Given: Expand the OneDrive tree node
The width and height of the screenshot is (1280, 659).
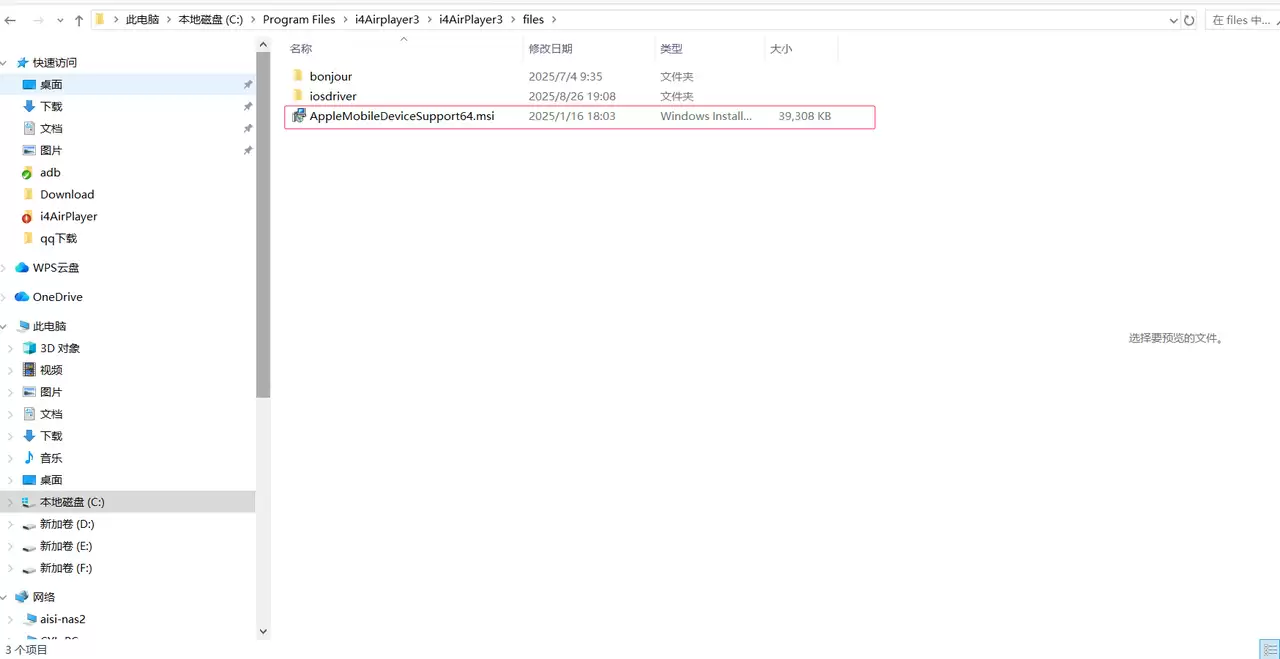Looking at the screenshot, I should tap(5, 297).
